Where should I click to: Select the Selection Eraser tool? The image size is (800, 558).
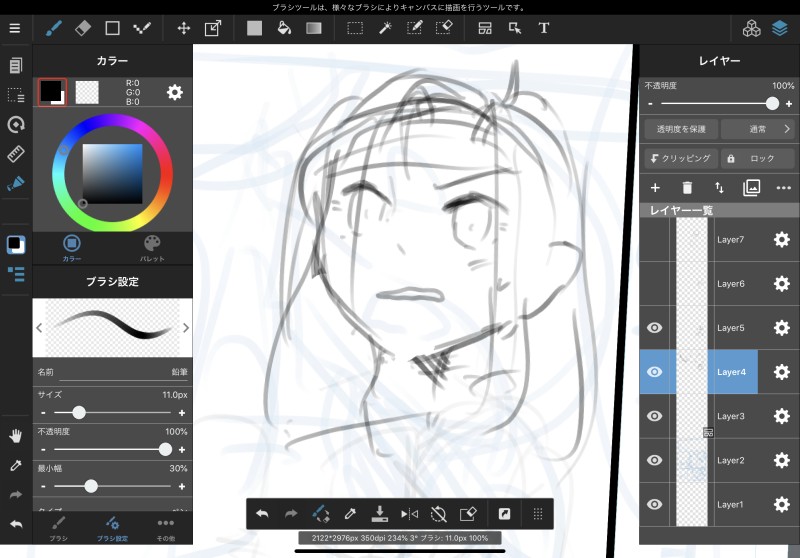pos(444,28)
